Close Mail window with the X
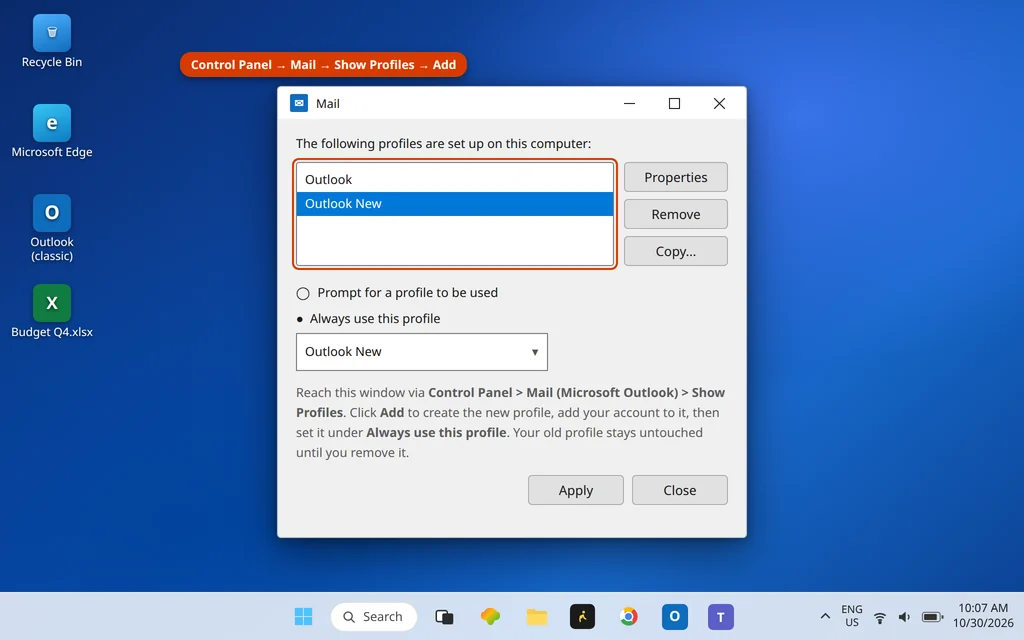The image size is (1024, 640). point(720,103)
